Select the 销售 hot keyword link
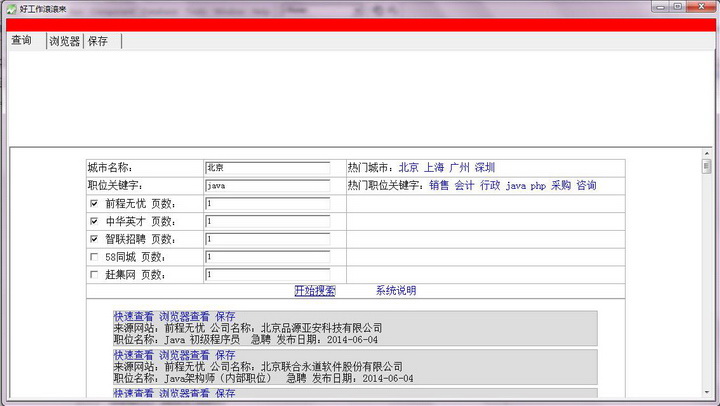This screenshot has width=720, height=406. pos(440,186)
